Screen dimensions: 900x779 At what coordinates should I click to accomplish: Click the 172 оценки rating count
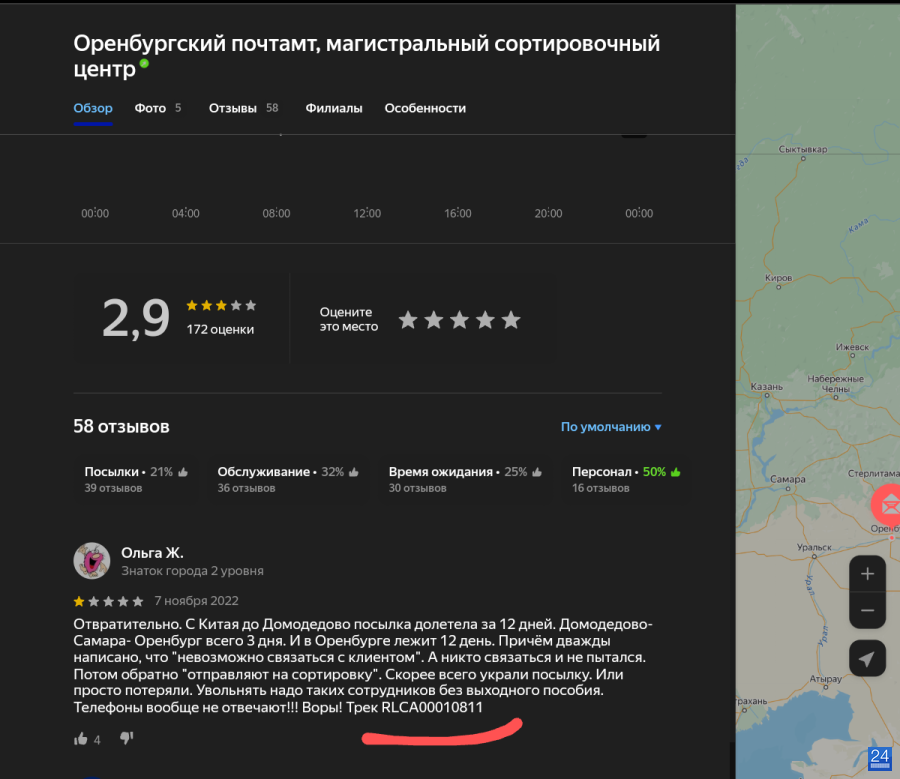click(220, 330)
